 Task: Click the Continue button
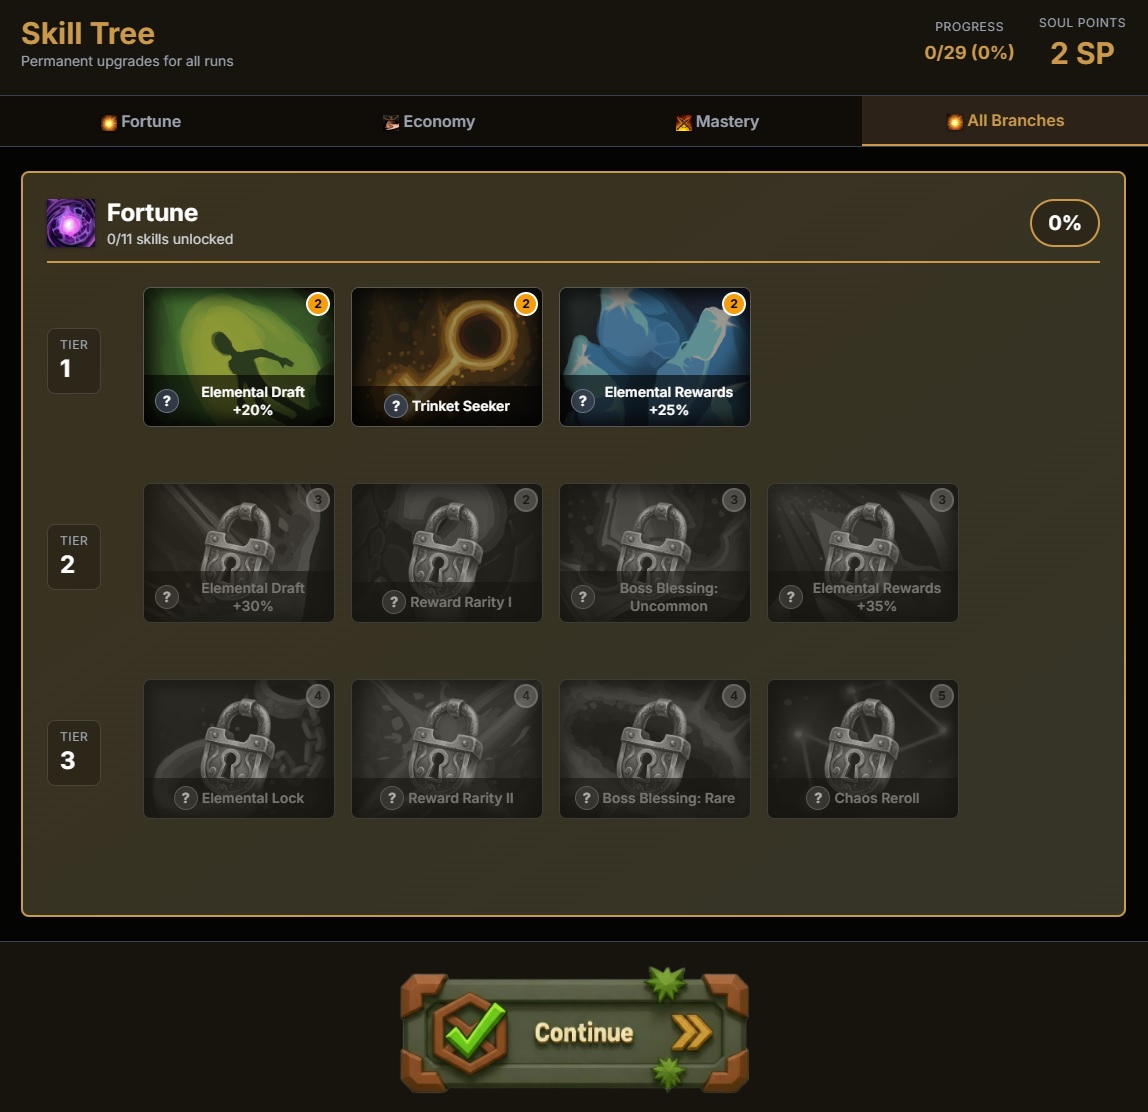tap(575, 1031)
